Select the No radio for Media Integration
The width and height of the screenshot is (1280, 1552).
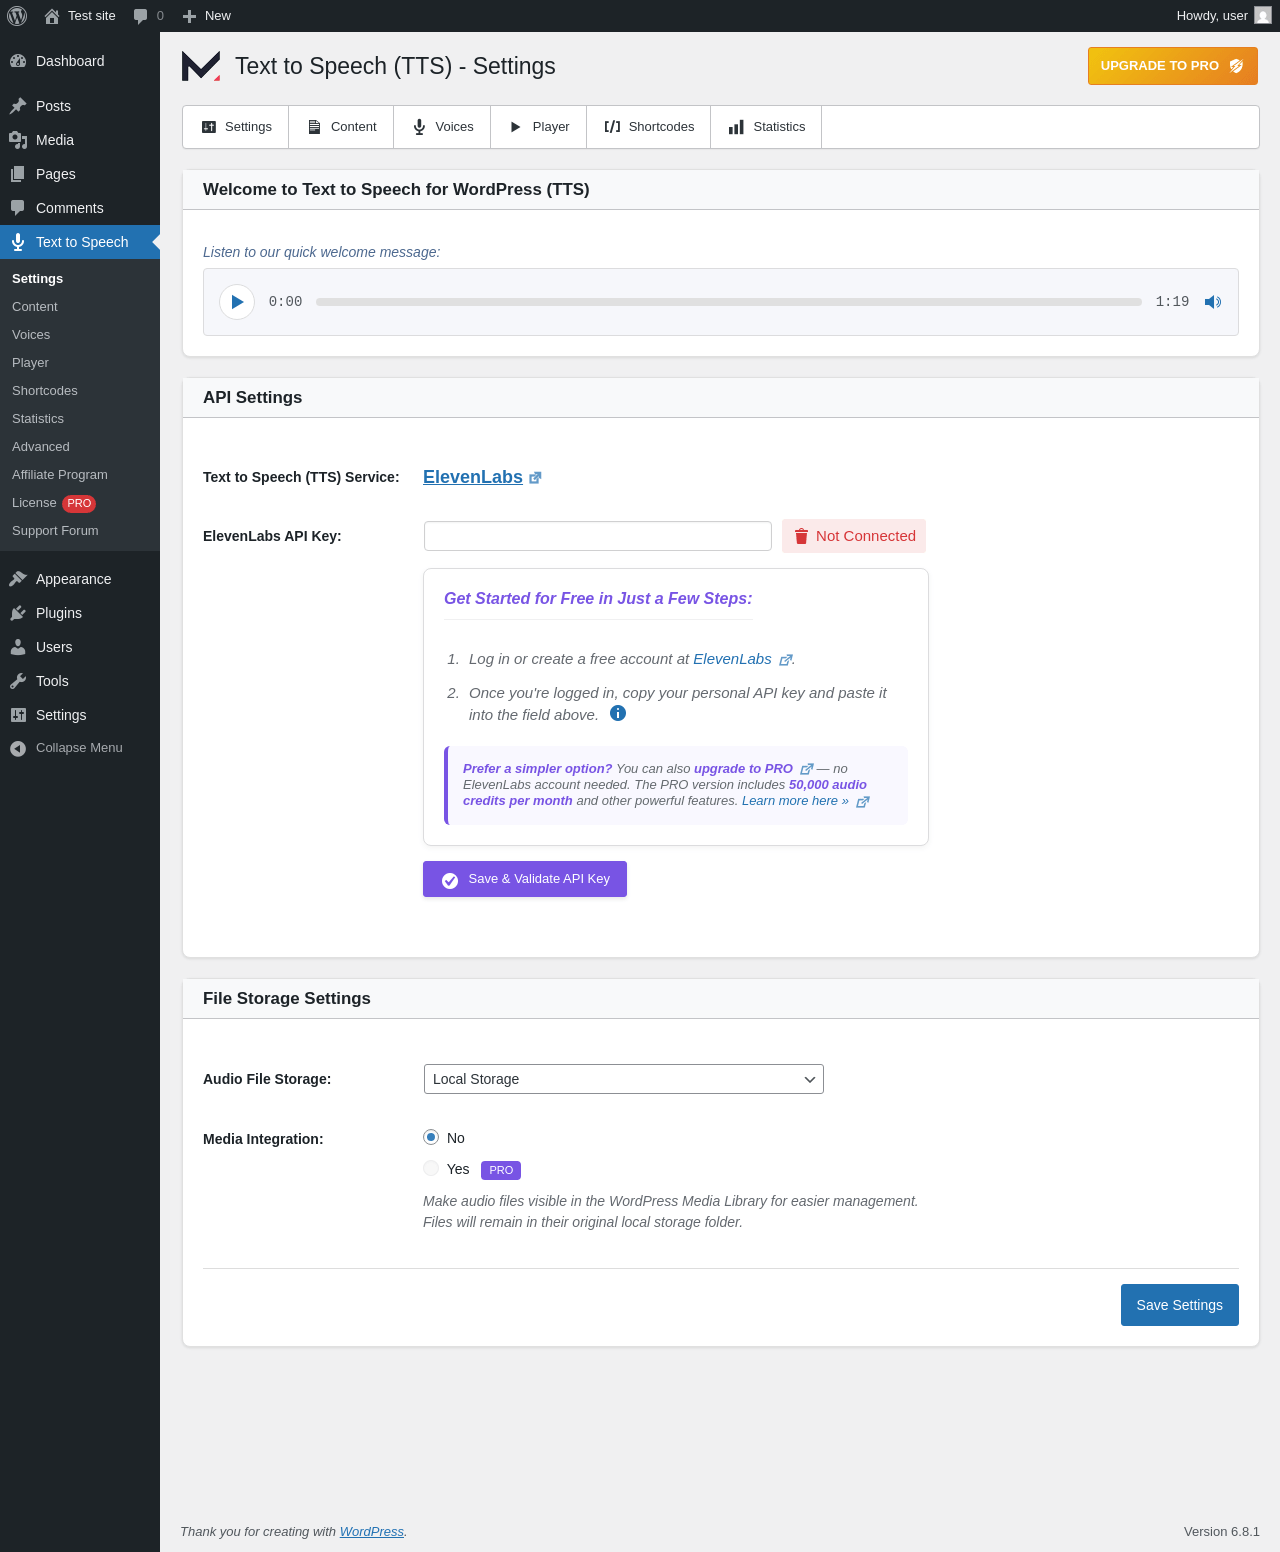point(431,1137)
